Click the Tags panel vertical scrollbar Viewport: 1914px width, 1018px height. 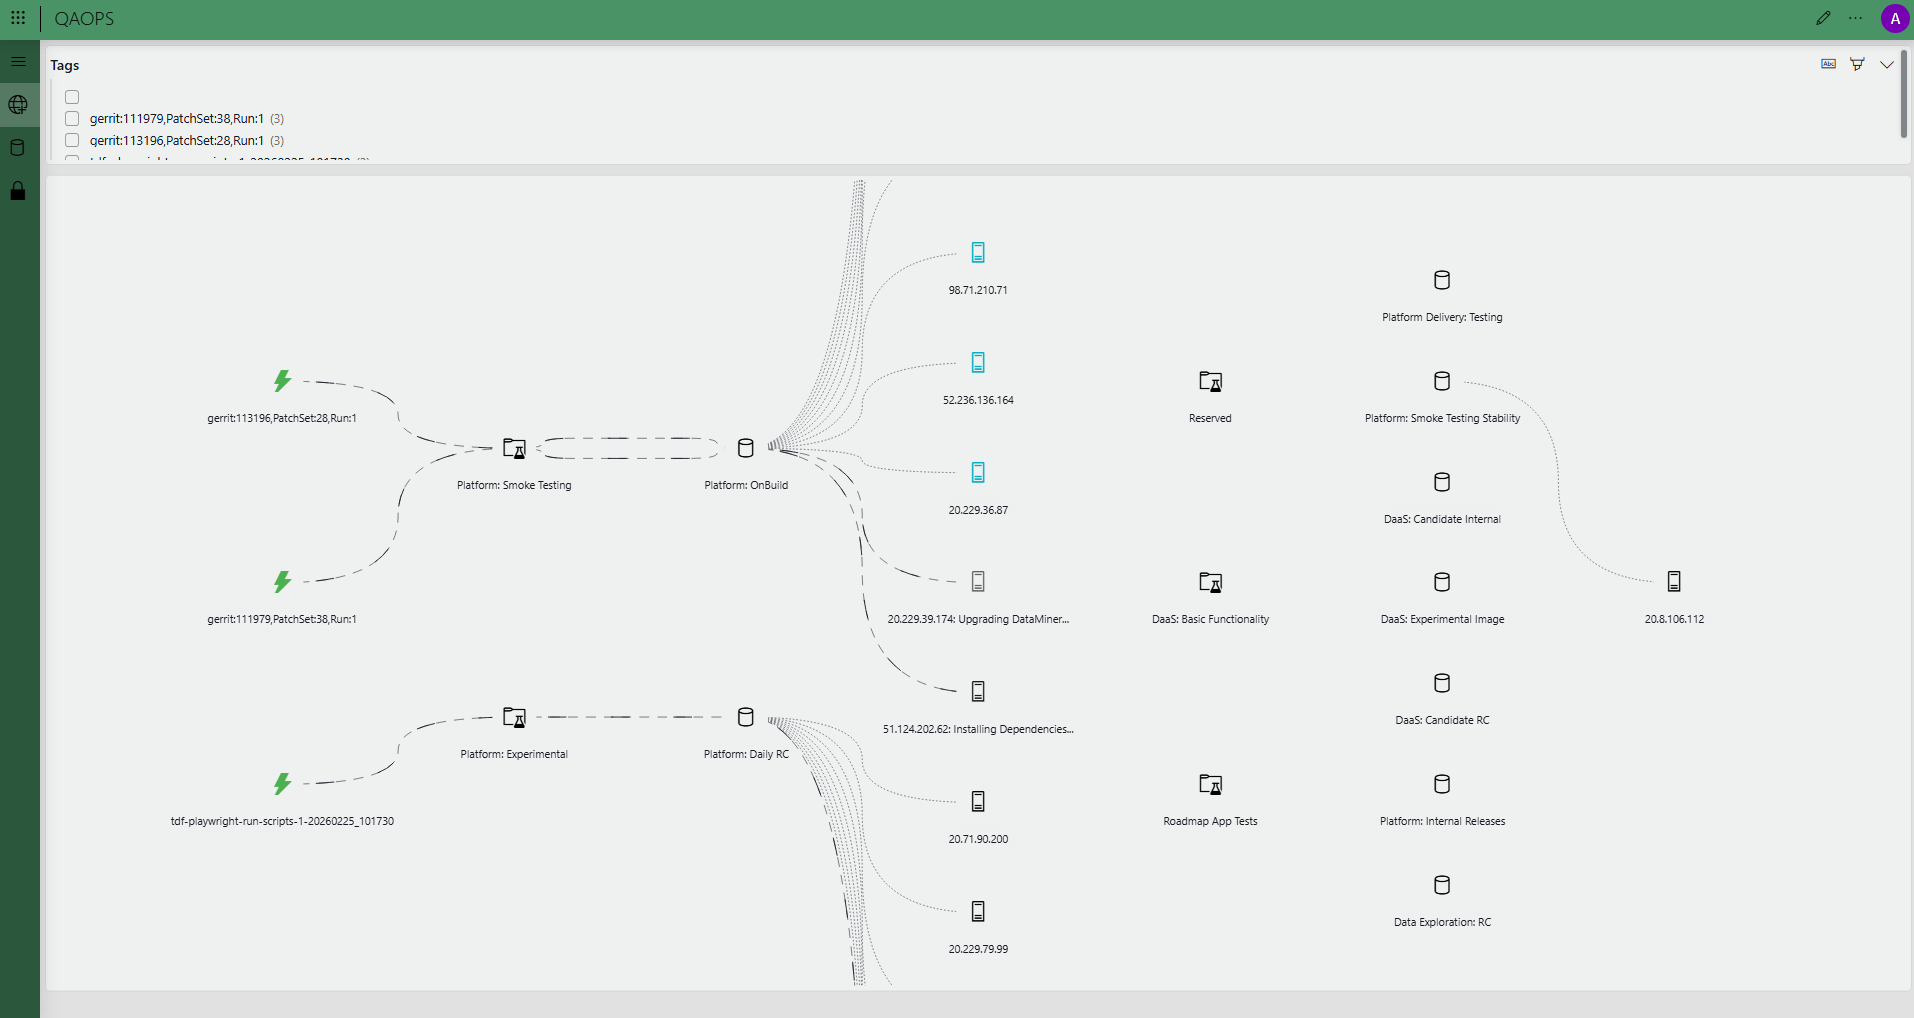[x=1903, y=95]
